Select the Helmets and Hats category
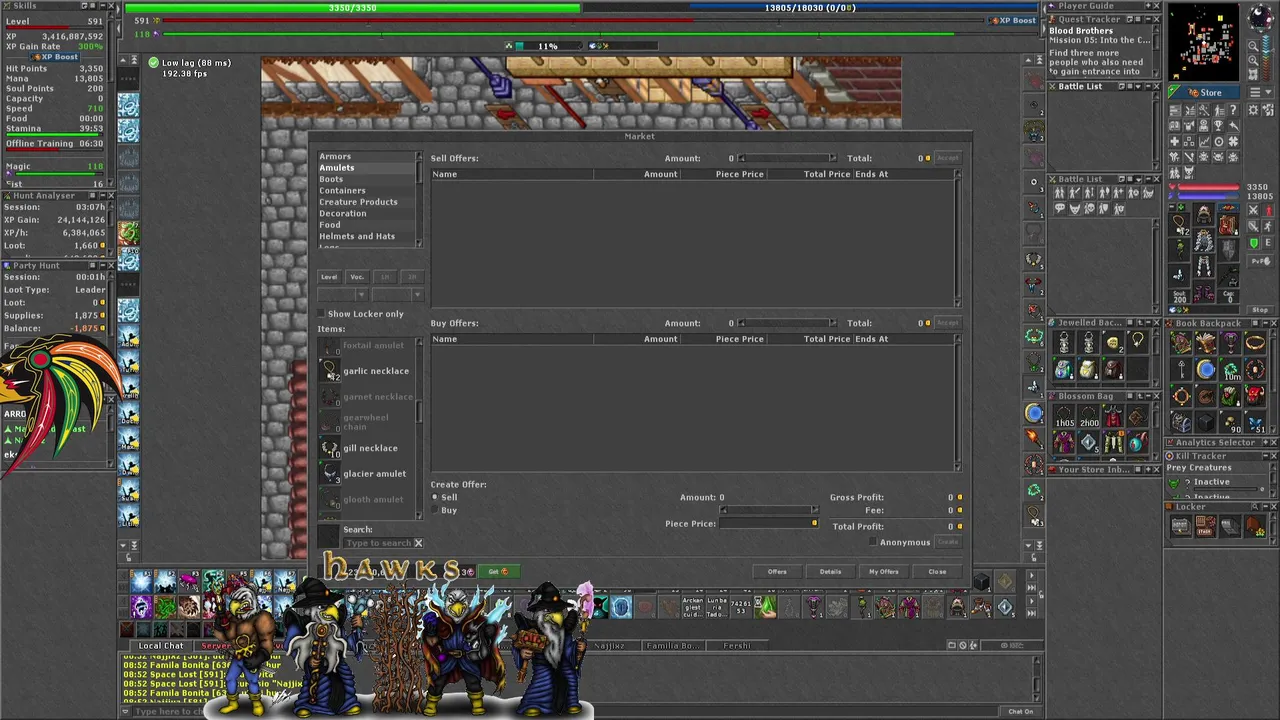 [367, 236]
